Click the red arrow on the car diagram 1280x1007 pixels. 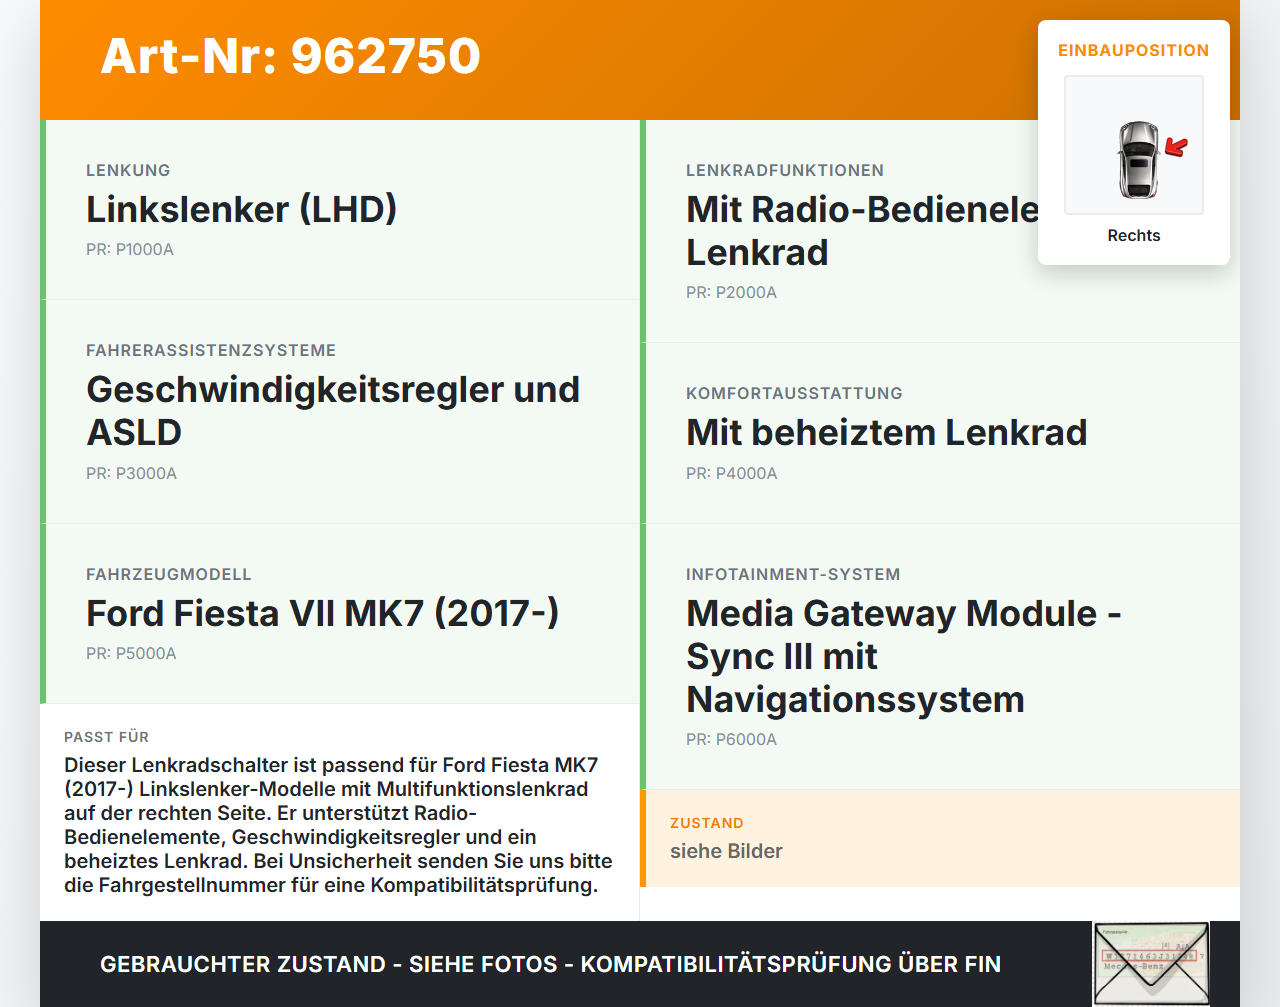[x=1176, y=146]
